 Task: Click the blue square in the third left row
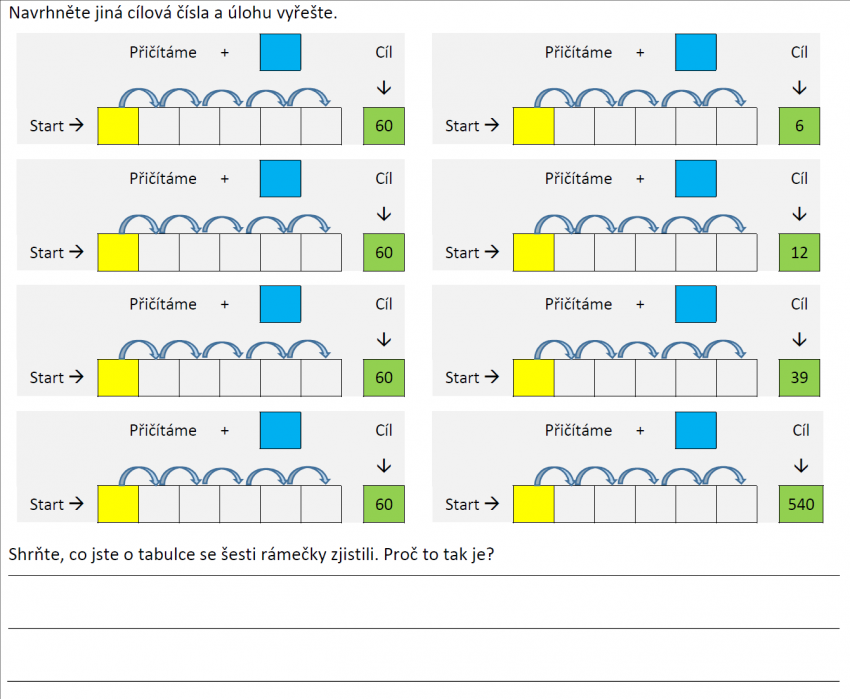coord(280,304)
